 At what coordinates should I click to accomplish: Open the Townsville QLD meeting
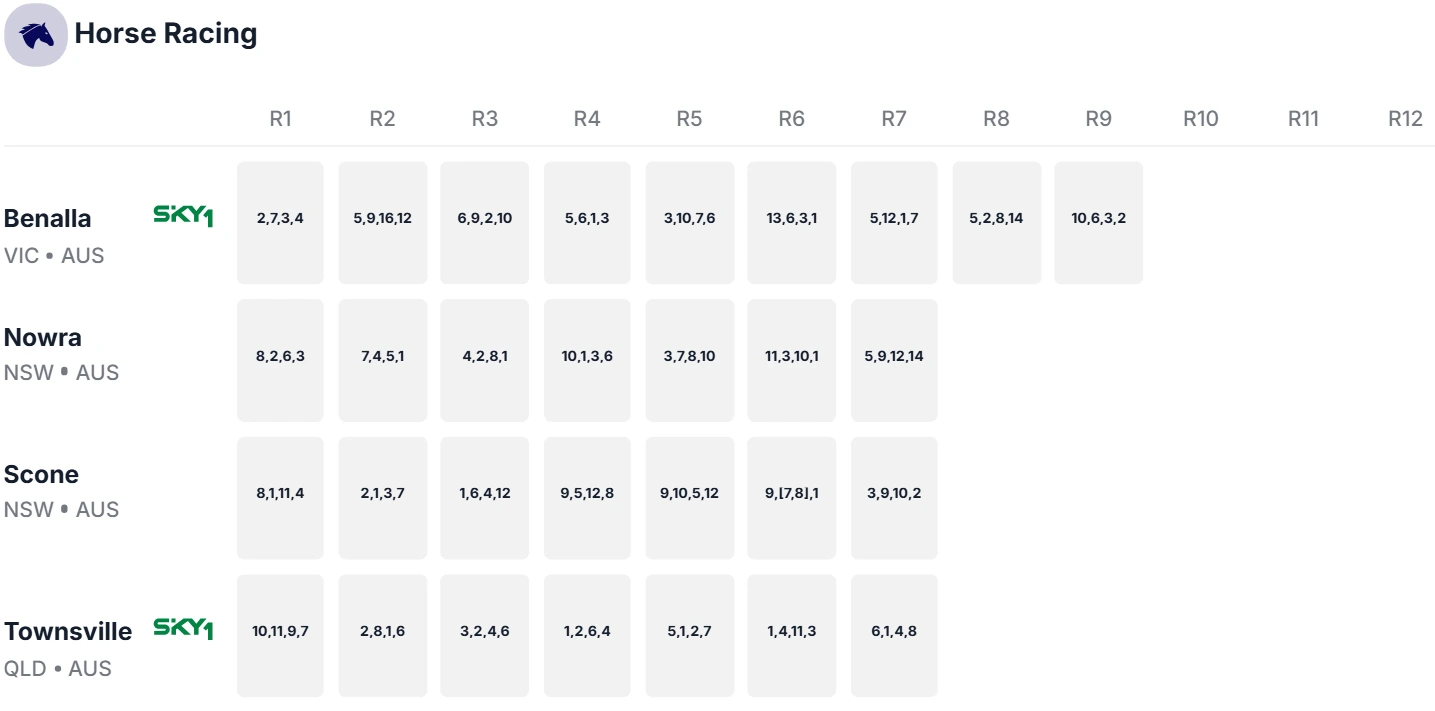(x=68, y=649)
